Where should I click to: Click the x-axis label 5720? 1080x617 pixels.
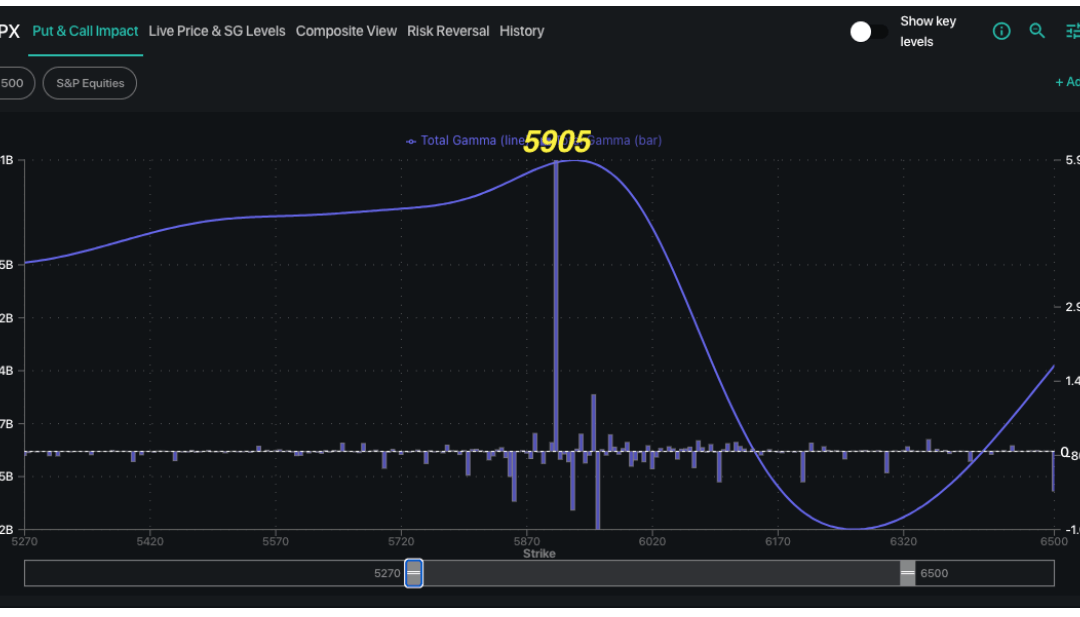[401, 541]
